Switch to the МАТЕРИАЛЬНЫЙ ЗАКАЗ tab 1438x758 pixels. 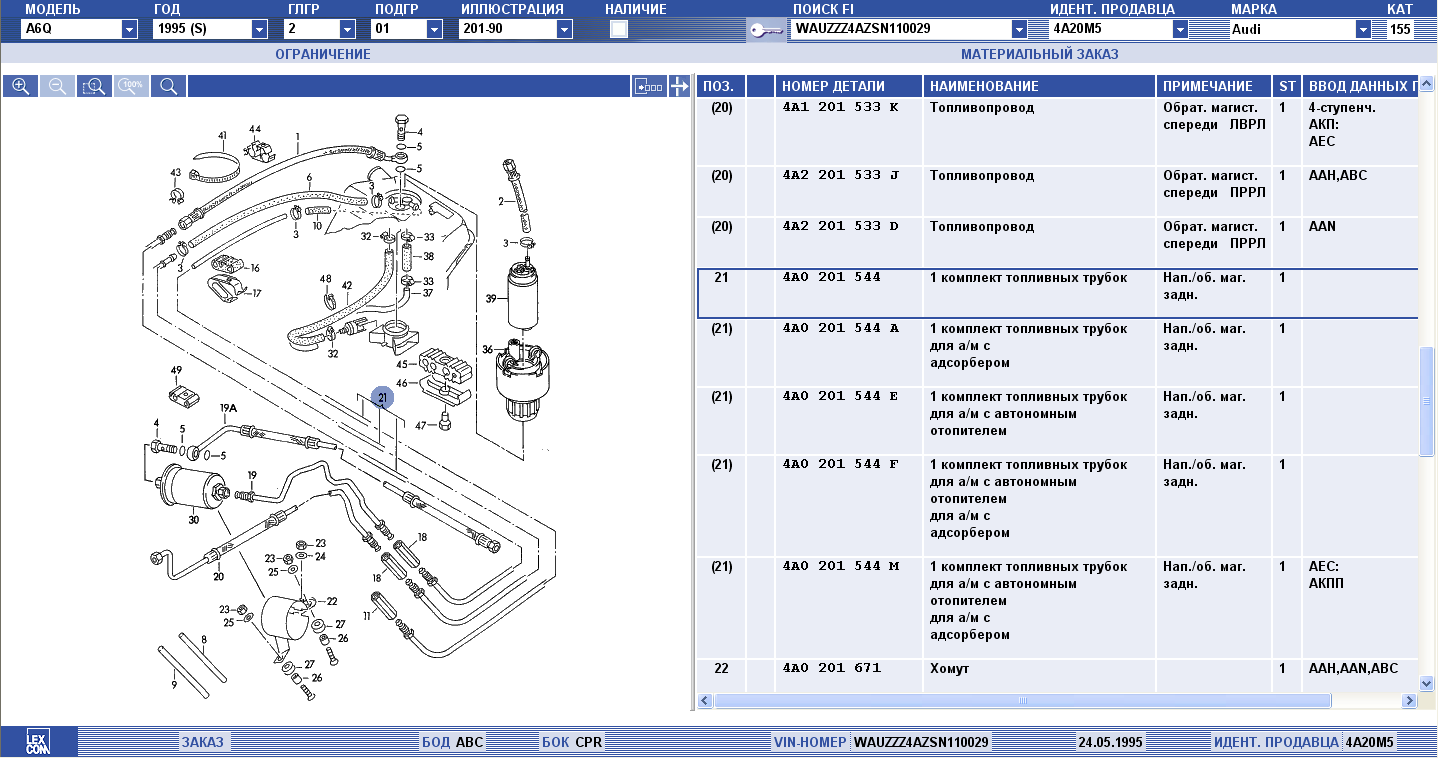[1039, 54]
